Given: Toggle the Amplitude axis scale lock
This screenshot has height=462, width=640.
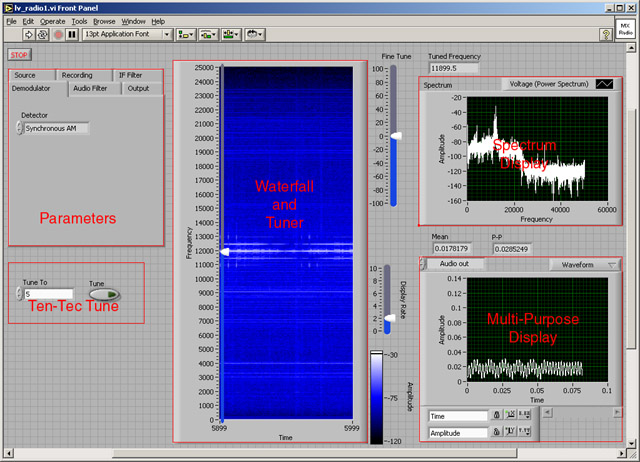Looking at the screenshot, I should coord(497,432).
